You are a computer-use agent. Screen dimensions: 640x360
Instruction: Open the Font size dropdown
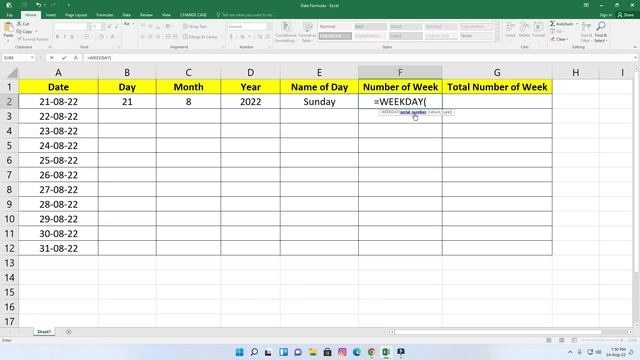102,27
